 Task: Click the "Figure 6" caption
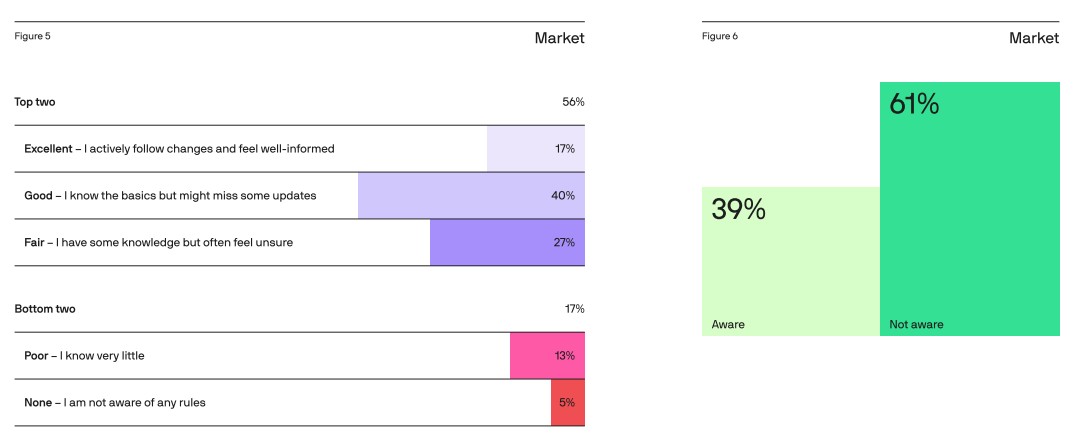(x=720, y=37)
